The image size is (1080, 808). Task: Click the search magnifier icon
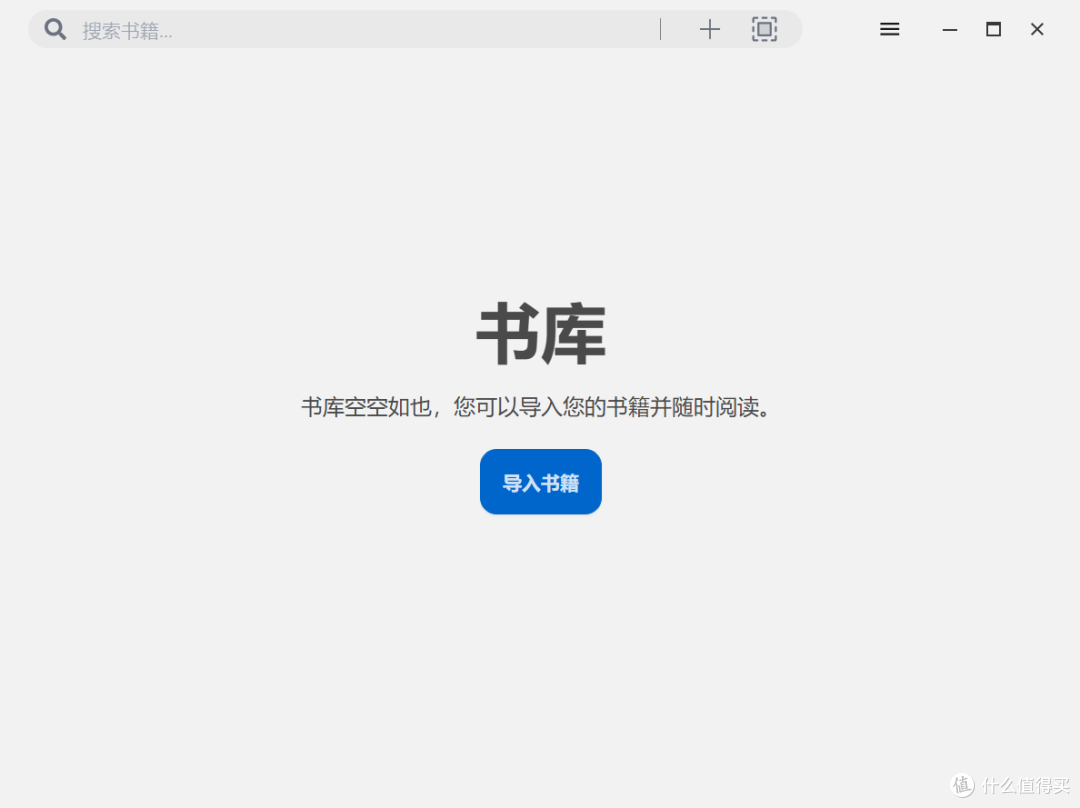[x=55, y=29]
